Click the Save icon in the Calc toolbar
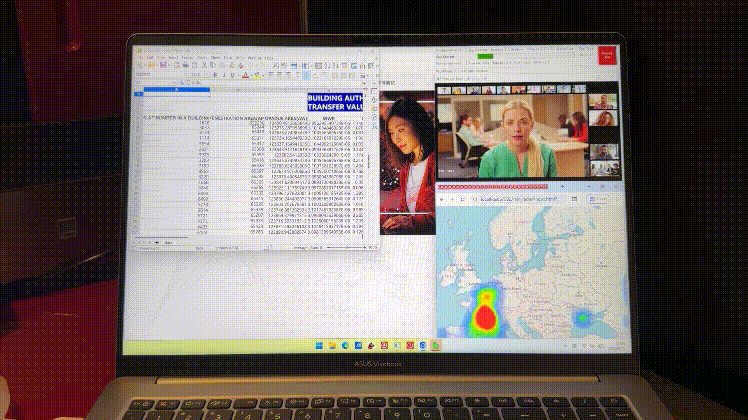This screenshot has height=420, width=748. (x=163, y=65)
